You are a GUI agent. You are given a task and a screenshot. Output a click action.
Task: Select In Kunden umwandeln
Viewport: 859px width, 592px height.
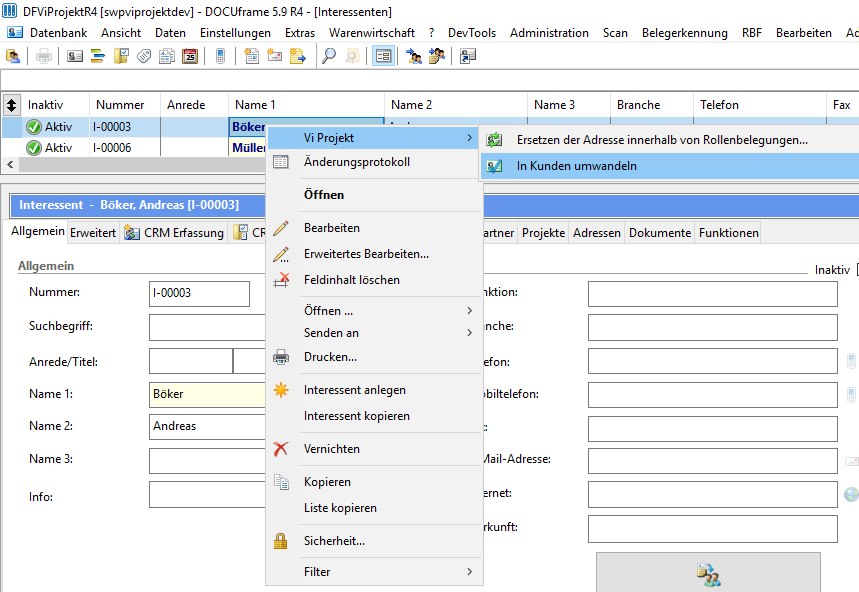(669, 166)
